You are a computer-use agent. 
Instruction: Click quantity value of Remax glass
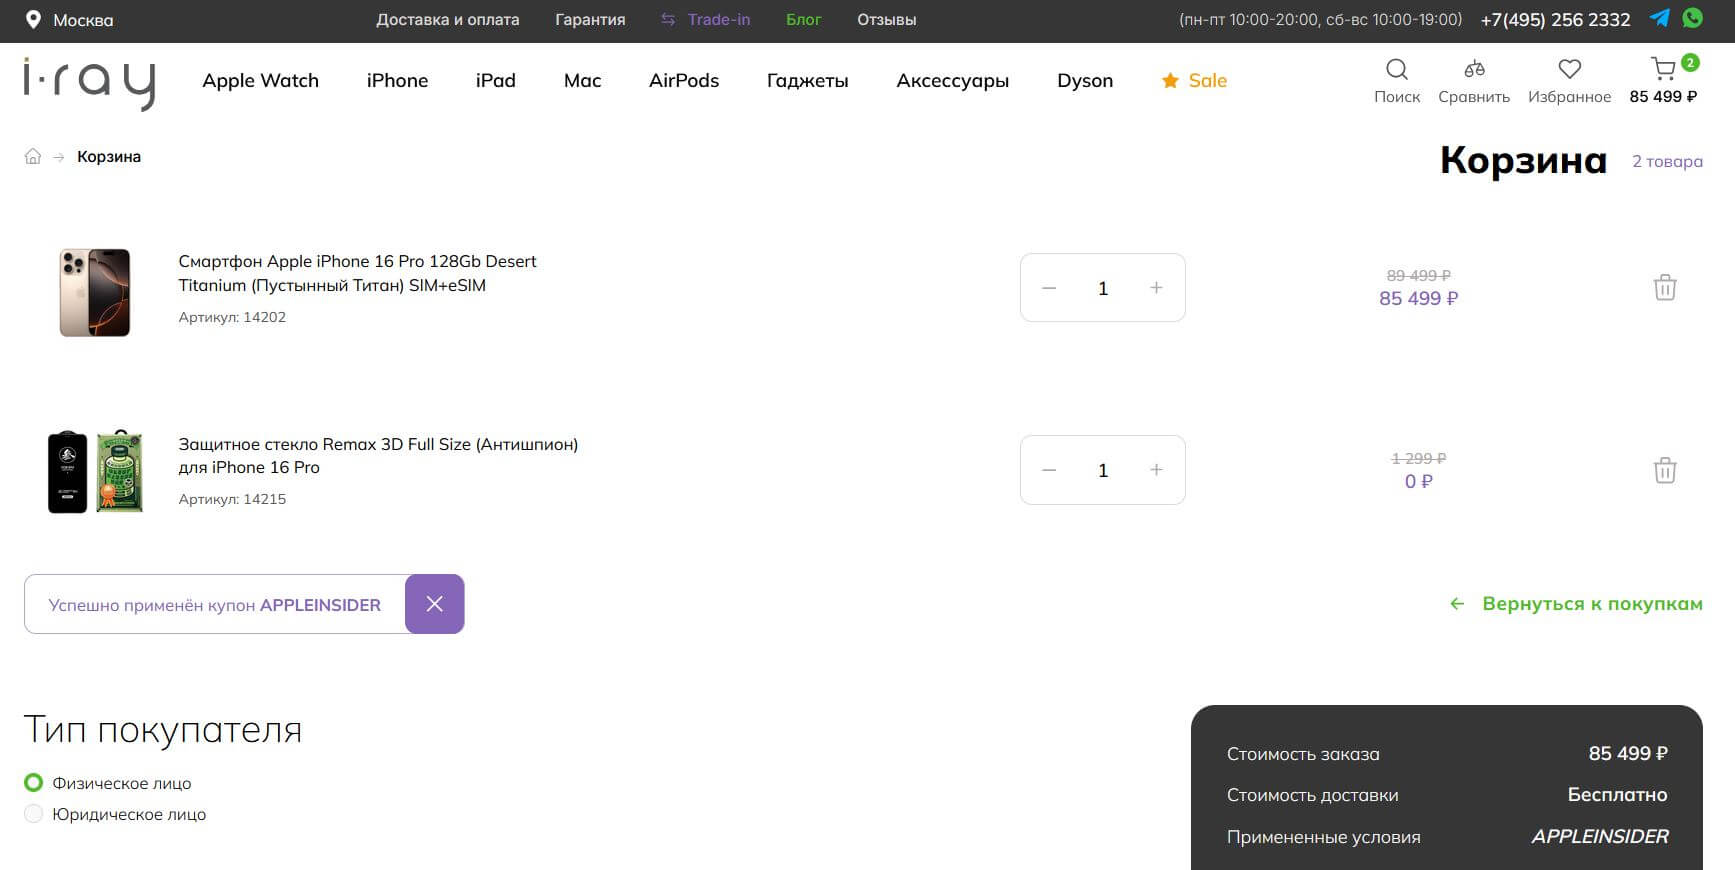click(1103, 470)
